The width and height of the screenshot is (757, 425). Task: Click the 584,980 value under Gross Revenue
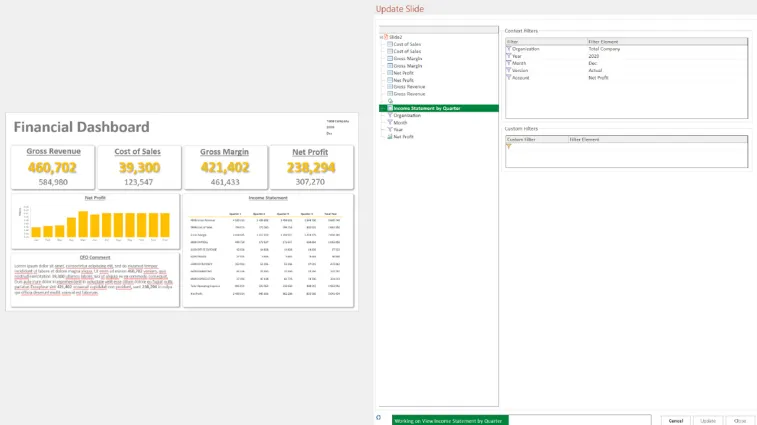[53, 182]
